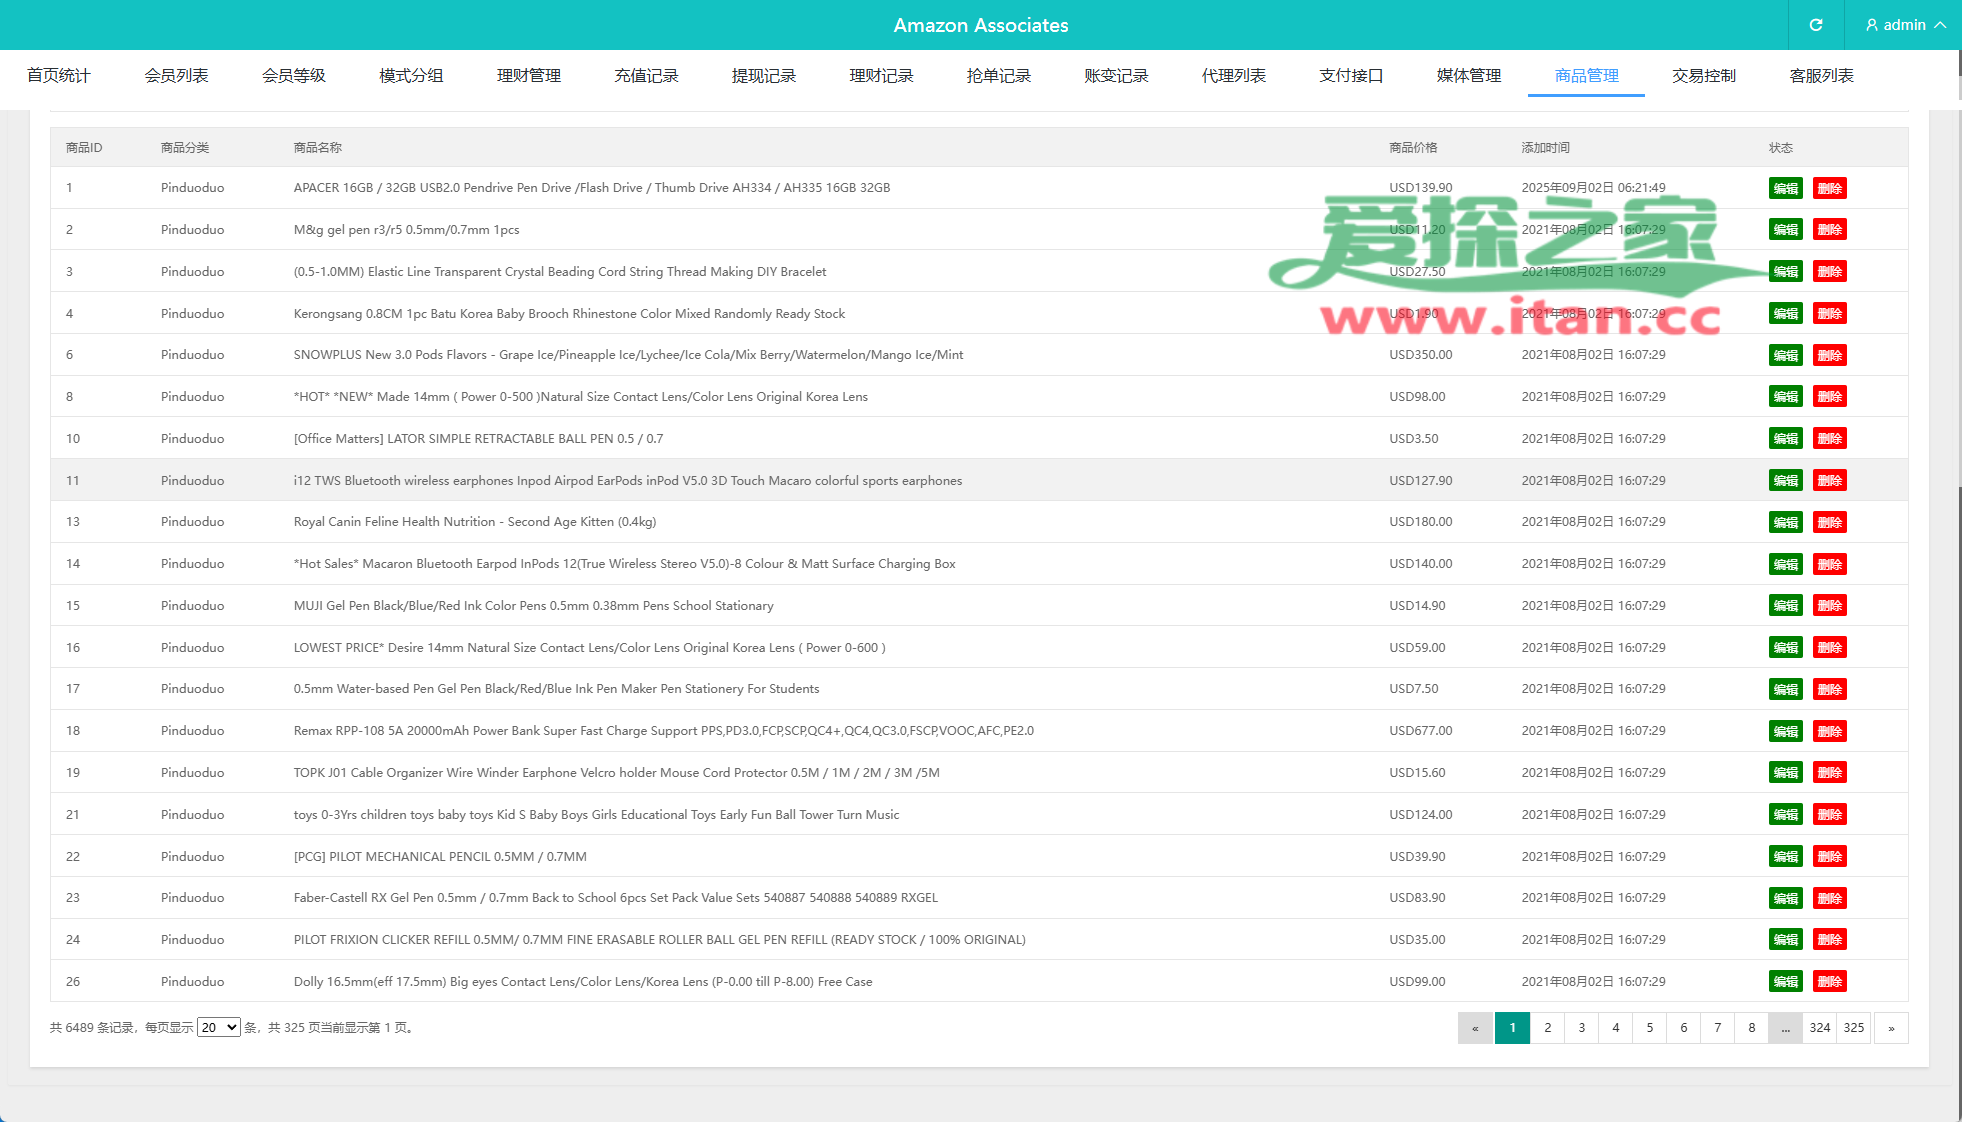1962x1122 pixels.
Task: Delete the LATOR retractable ball pen
Action: pyautogui.click(x=1829, y=439)
